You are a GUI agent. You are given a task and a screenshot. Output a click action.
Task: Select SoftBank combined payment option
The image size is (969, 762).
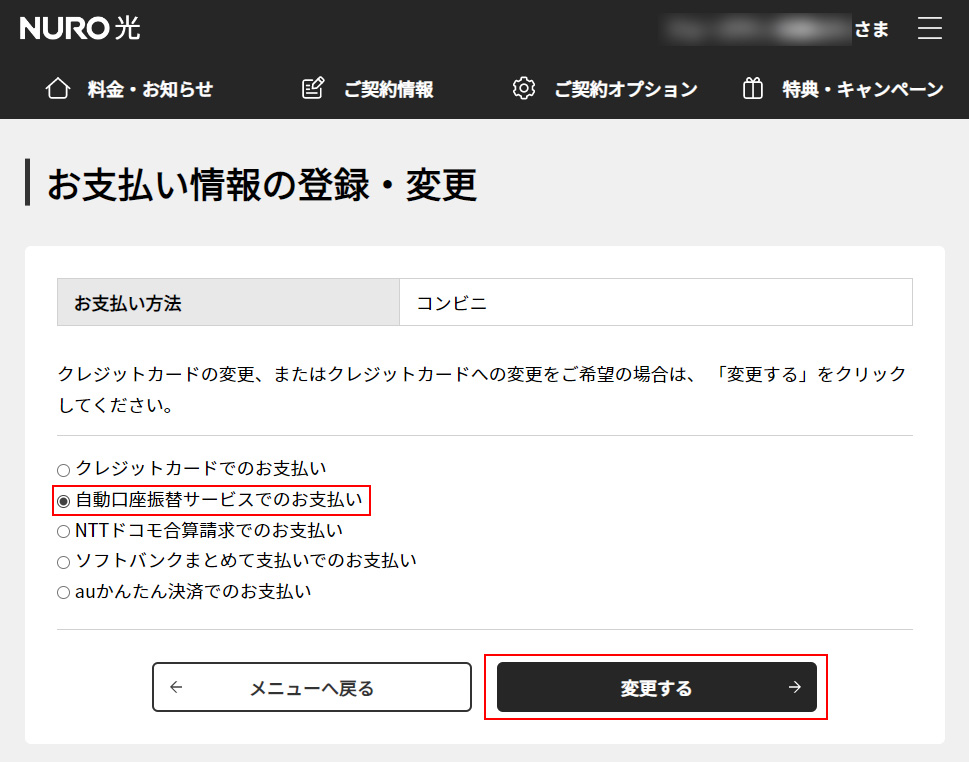coord(63,561)
